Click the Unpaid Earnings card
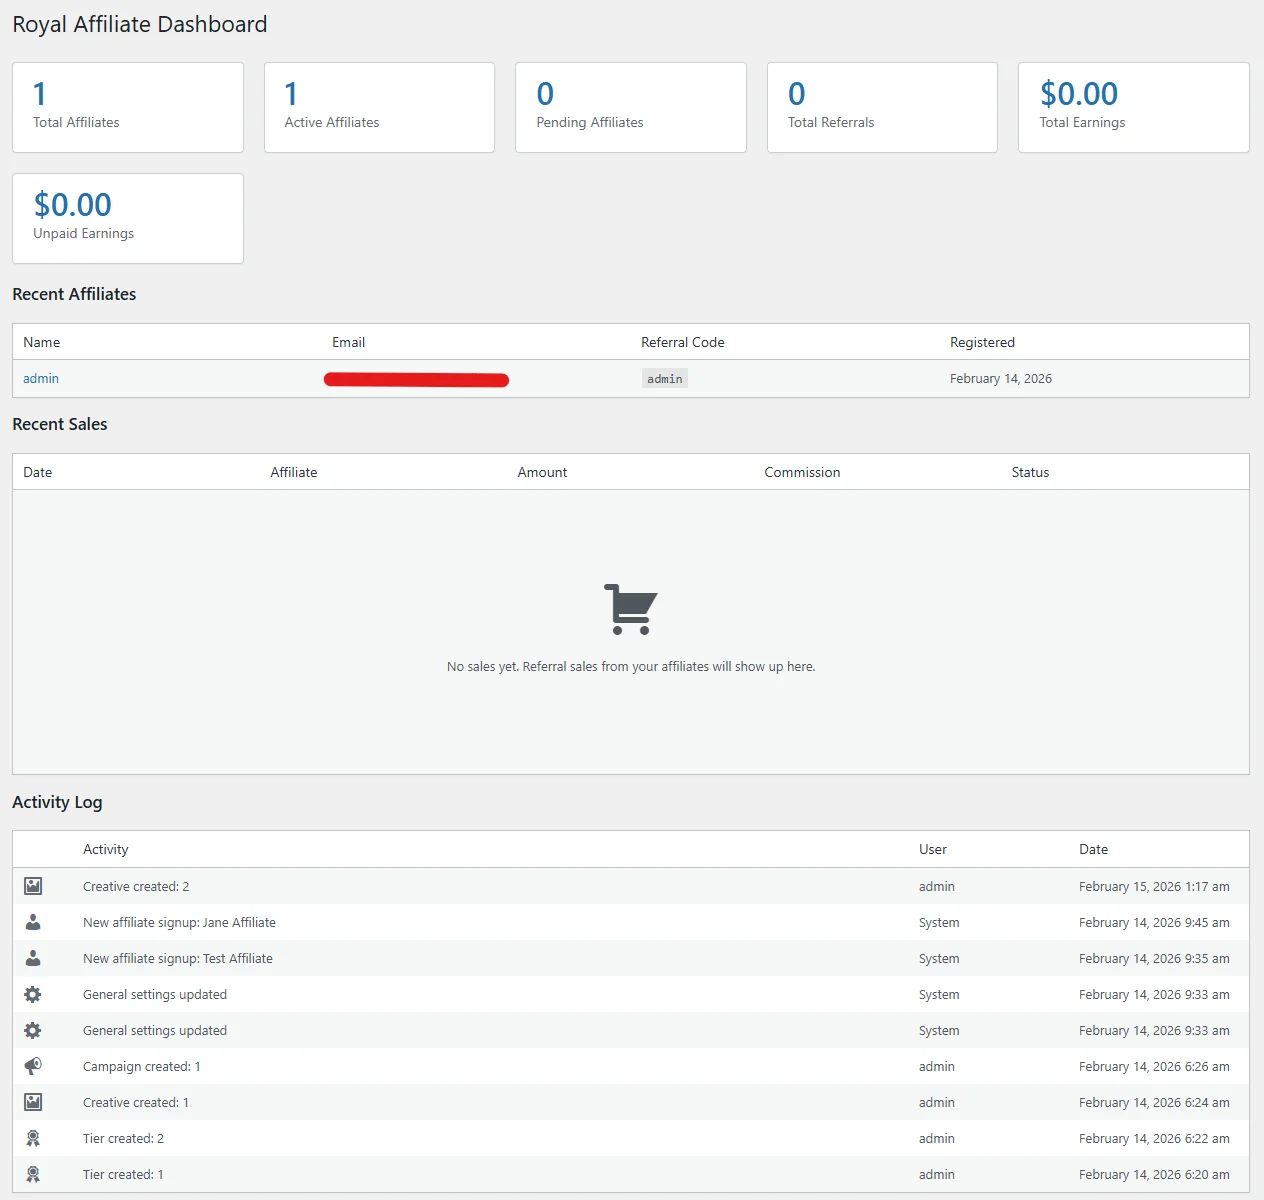Screen dimensions: 1264x1200 click(x=127, y=218)
